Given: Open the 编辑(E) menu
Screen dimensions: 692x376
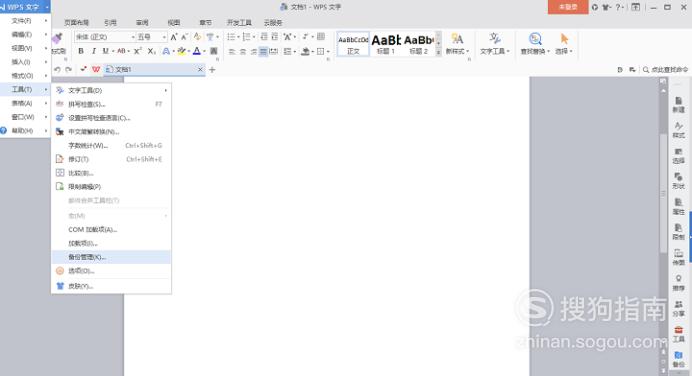Looking at the screenshot, I should (25, 34).
